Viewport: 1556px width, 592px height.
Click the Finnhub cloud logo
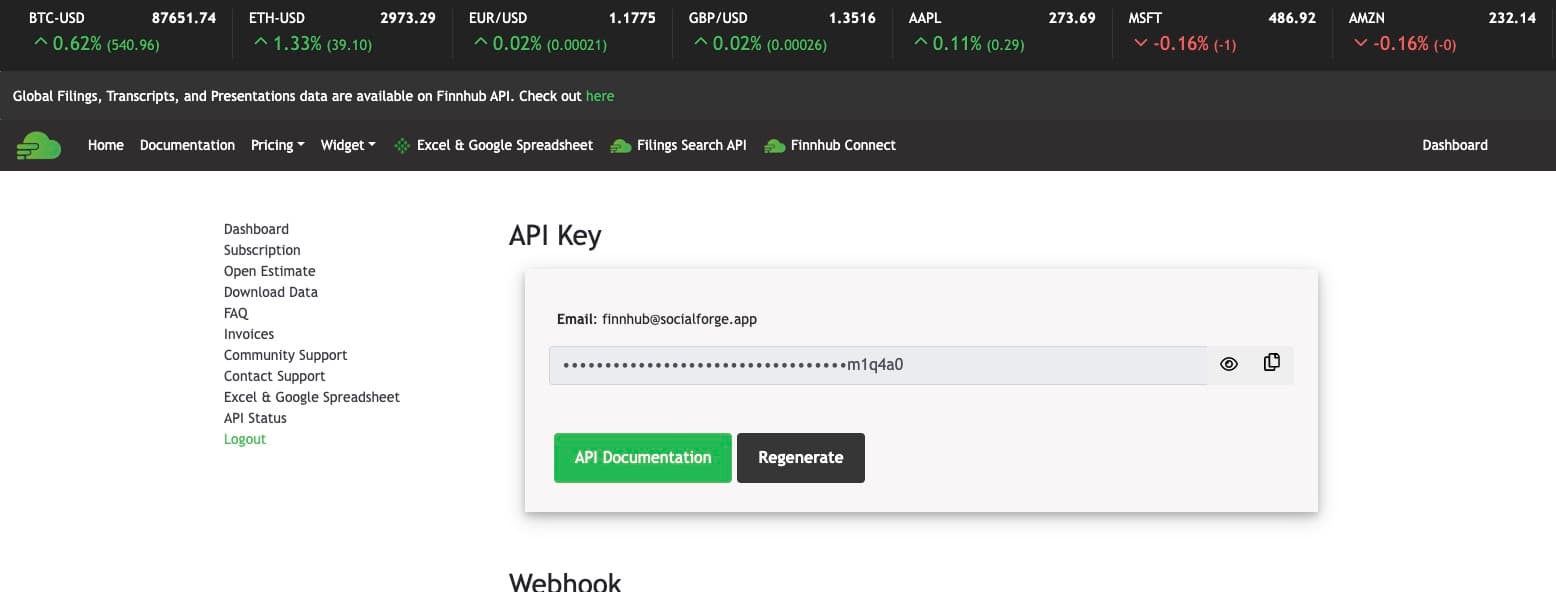click(37, 145)
